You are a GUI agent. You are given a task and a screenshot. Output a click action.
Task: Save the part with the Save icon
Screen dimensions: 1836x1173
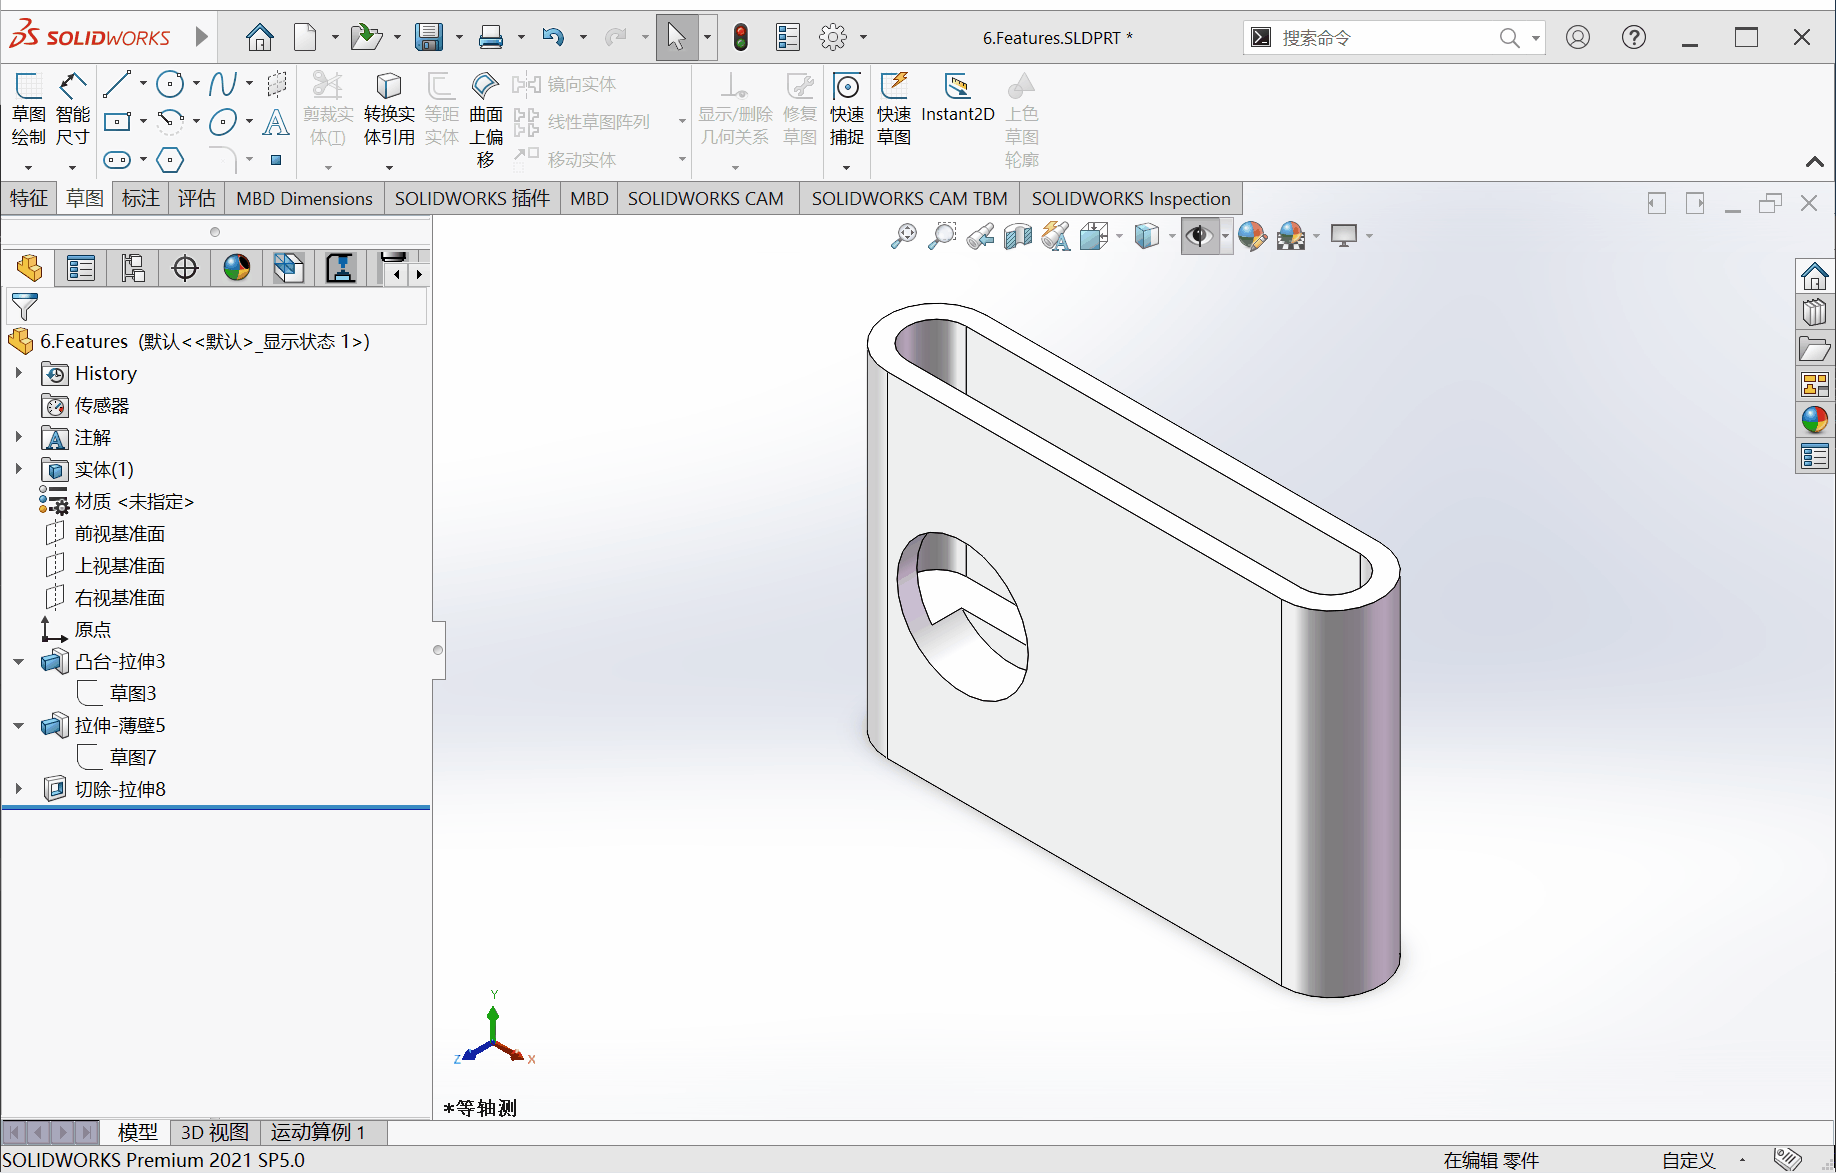[x=429, y=38]
